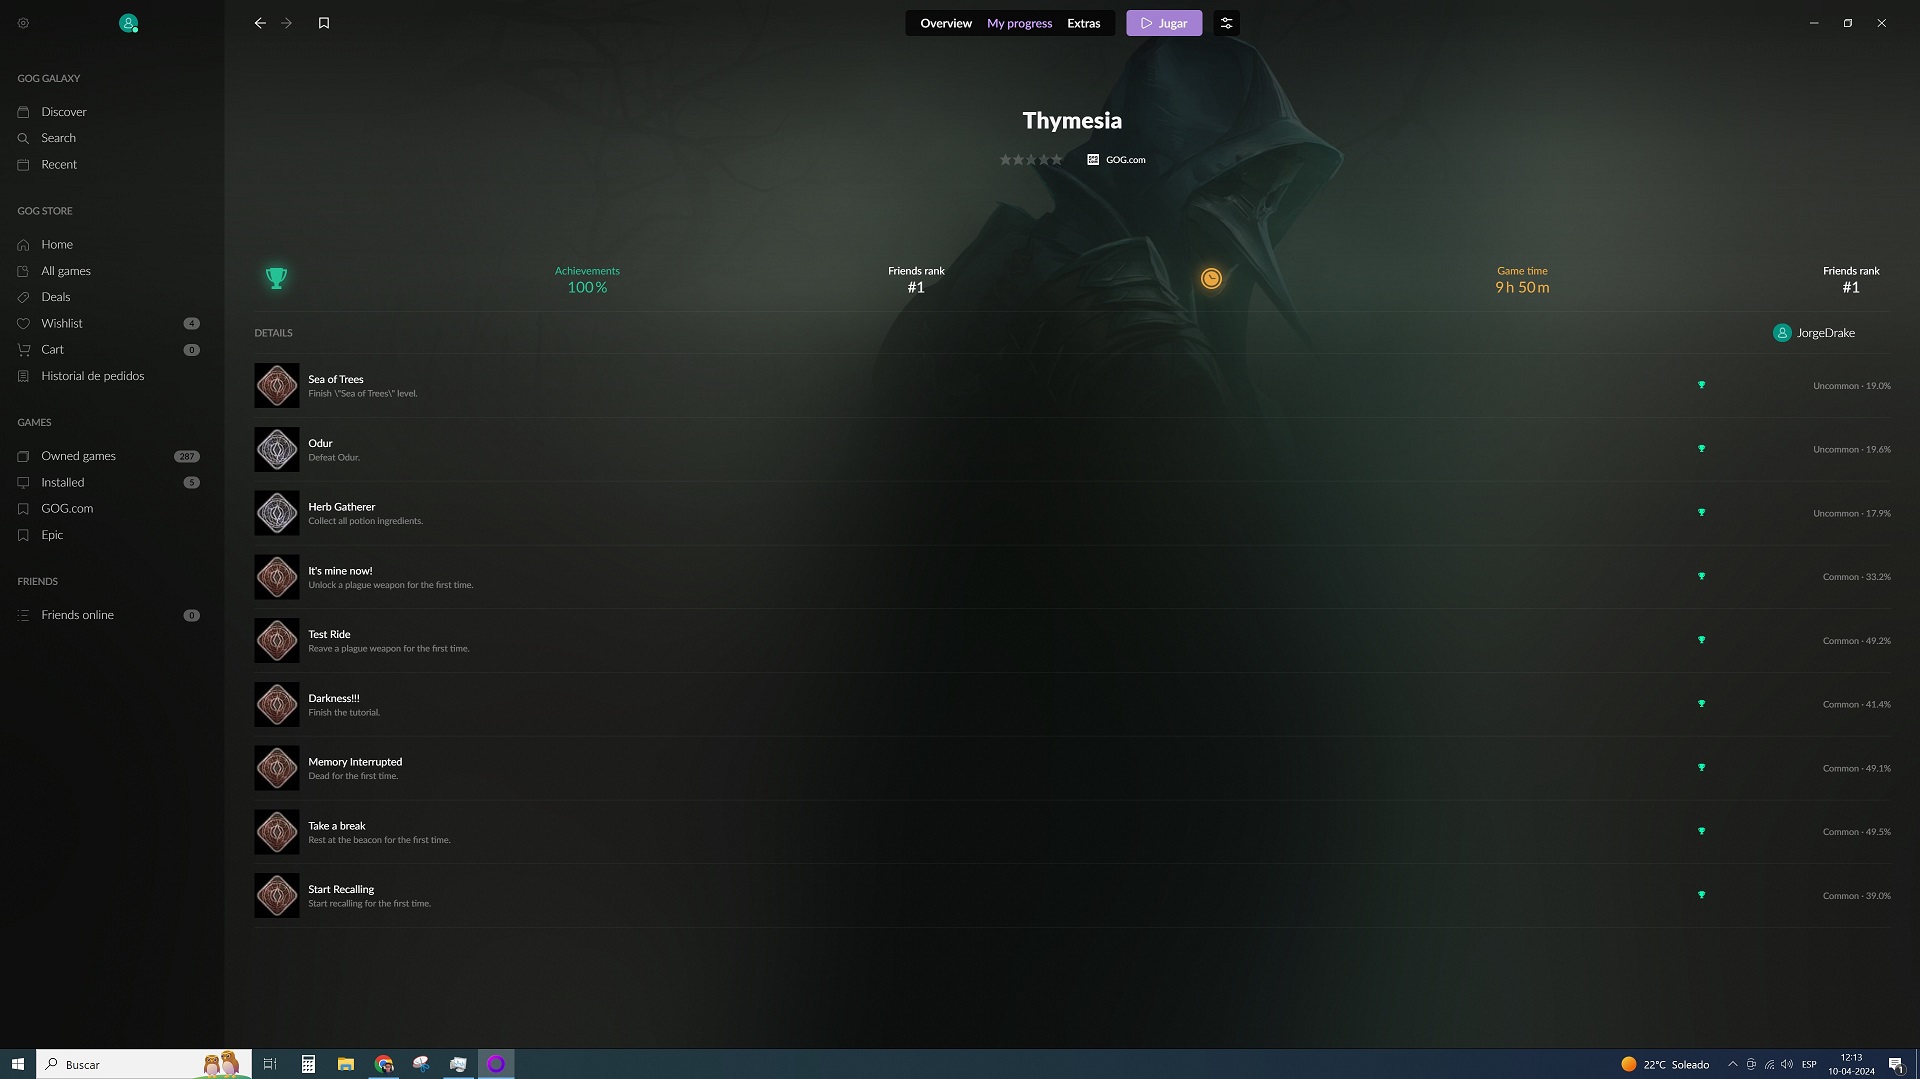Go back with the left arrow
The image size is (1920, 1079).
[x=260, y=23]
